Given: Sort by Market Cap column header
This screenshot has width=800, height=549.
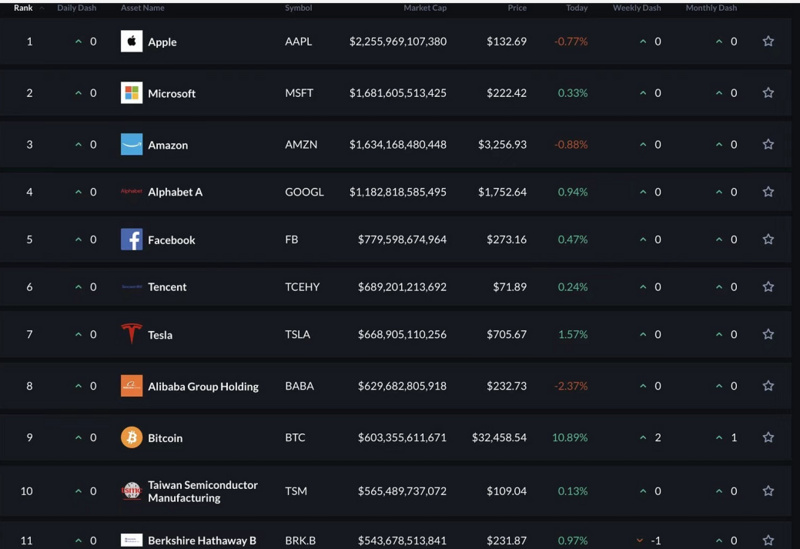Looking at the screenshot, I should [425, 8].
